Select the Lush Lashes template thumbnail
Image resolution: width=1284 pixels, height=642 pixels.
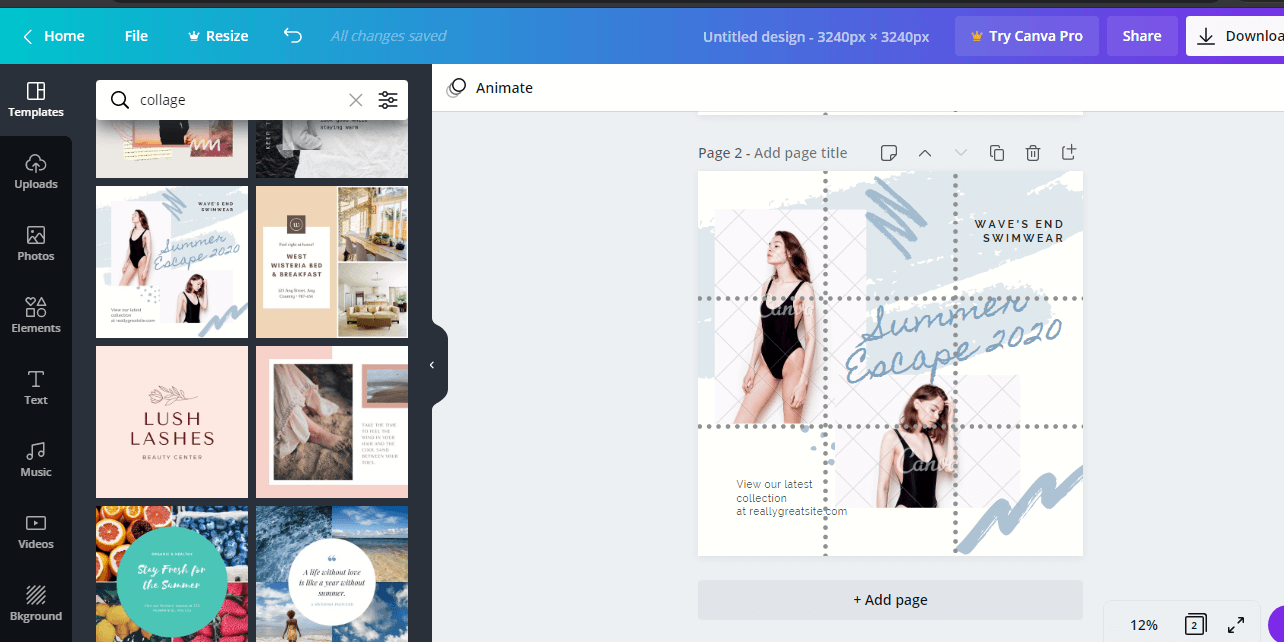pyautogui.click(x=171, y=421)
